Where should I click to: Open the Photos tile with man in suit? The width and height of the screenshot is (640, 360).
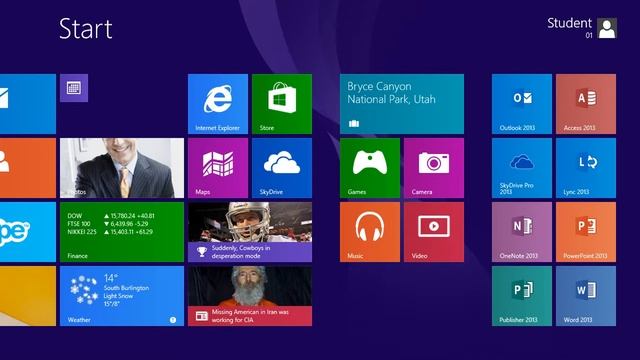(x=122, y=168)
